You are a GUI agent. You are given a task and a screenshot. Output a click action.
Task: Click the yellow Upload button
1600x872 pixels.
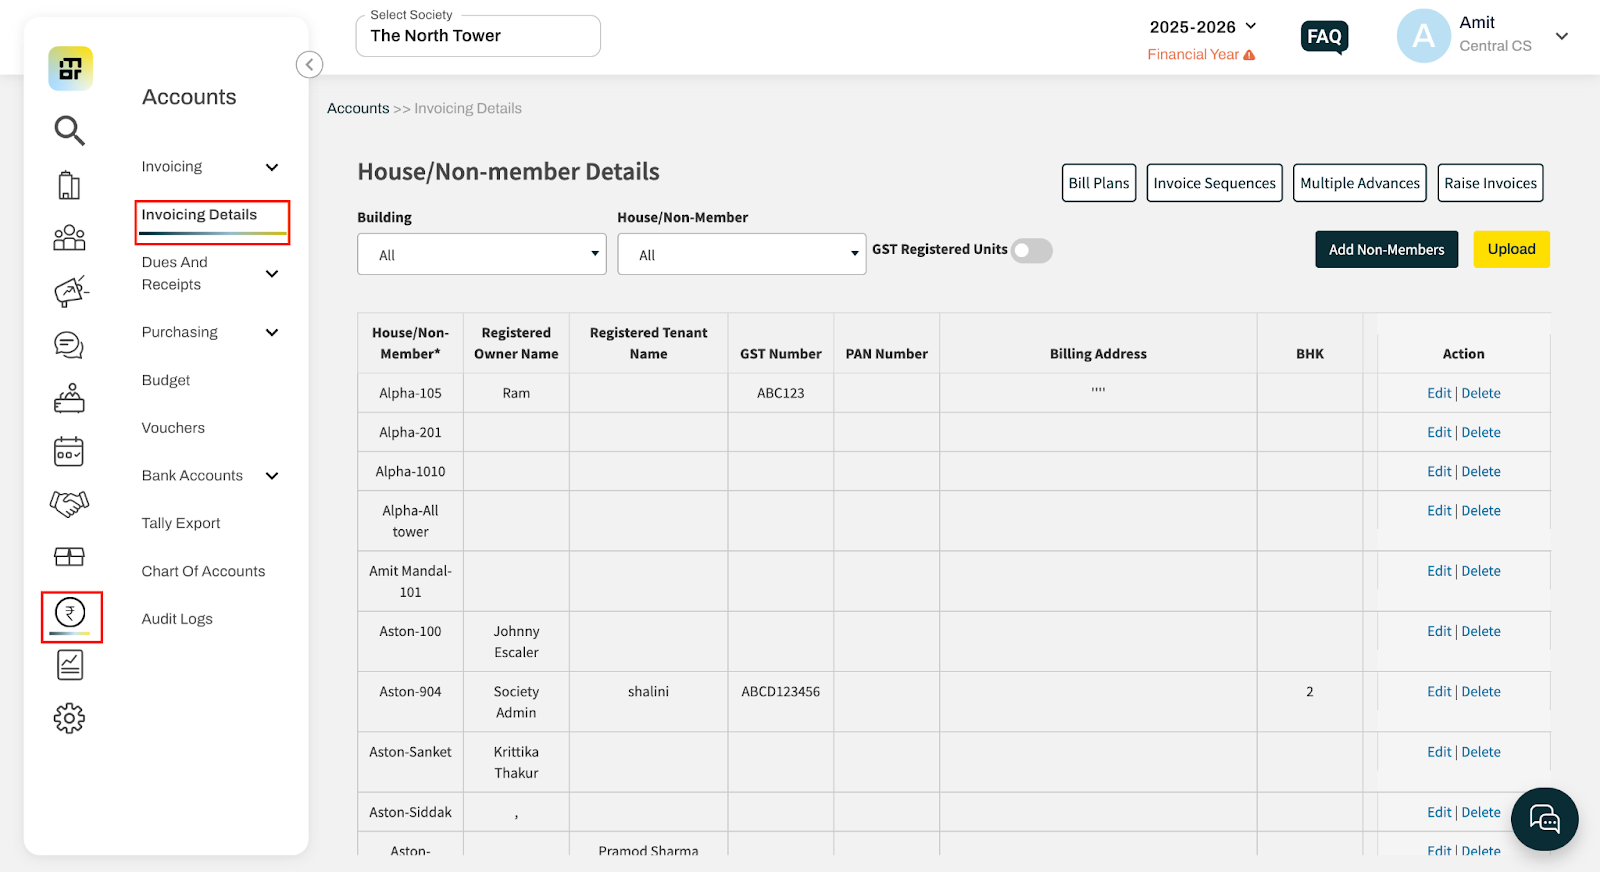pyautogui.click(x=1511, y=249)
